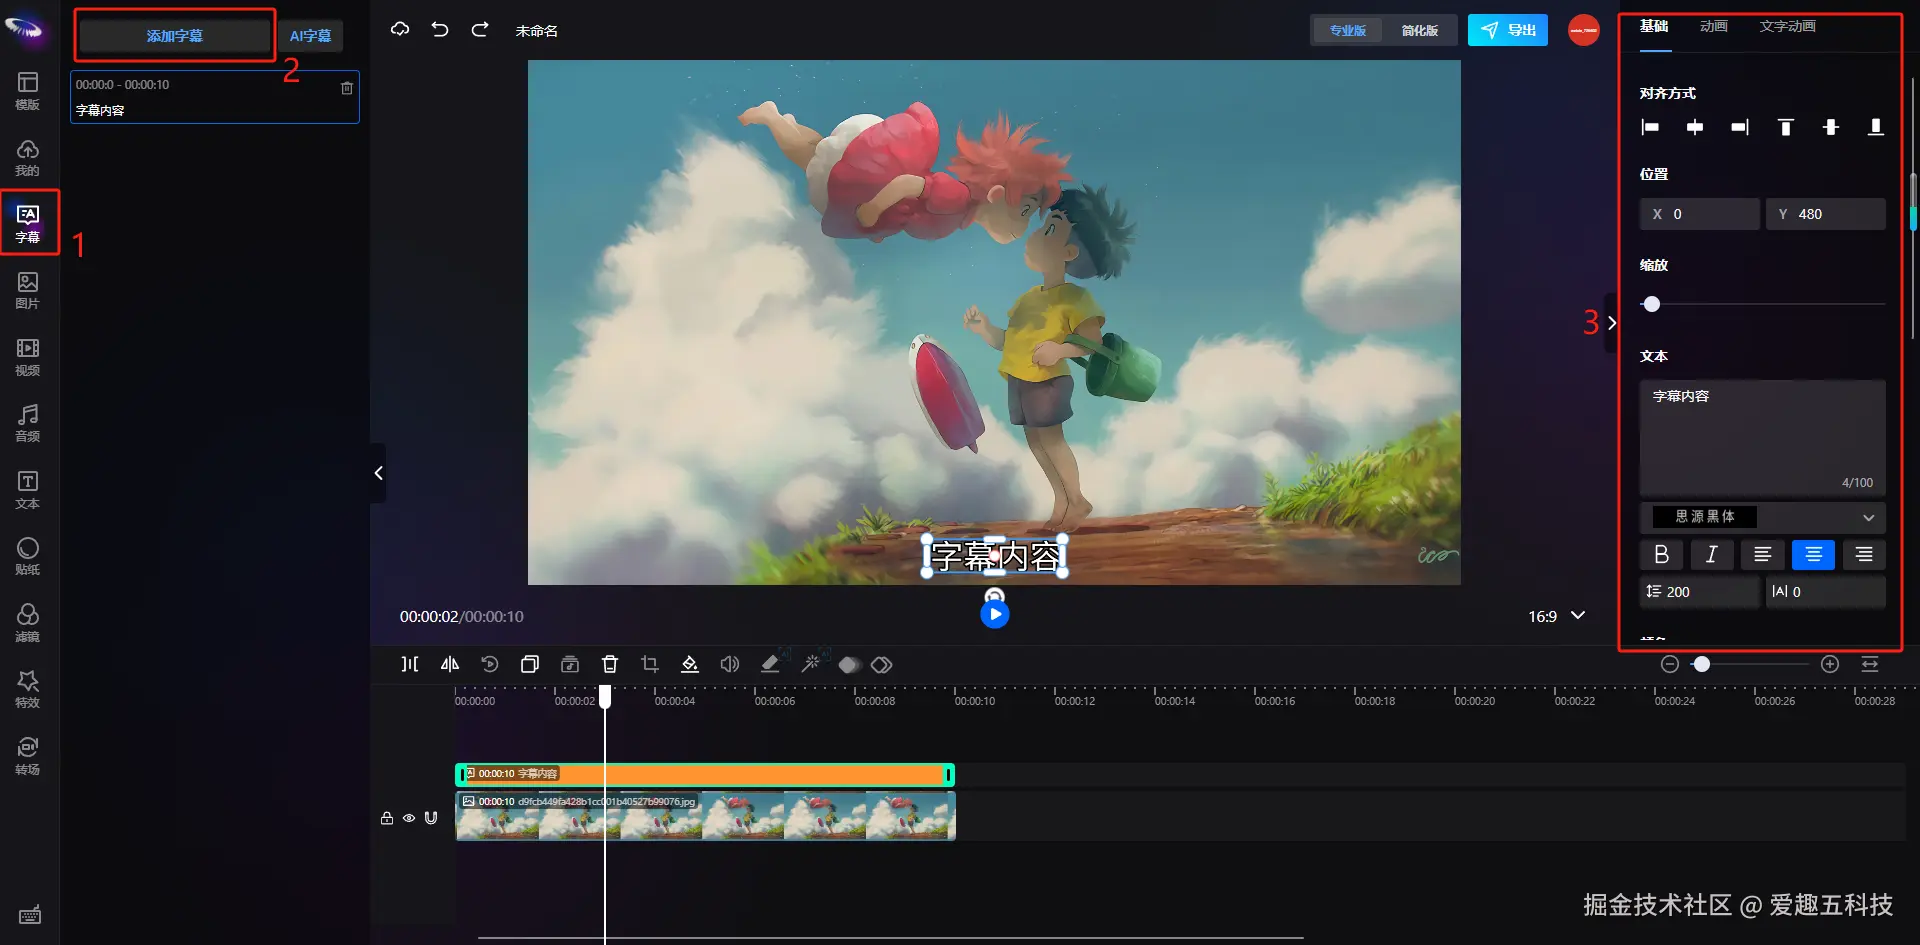Open the 转场 transitions sidebar panel

click(x=28, y=756)
